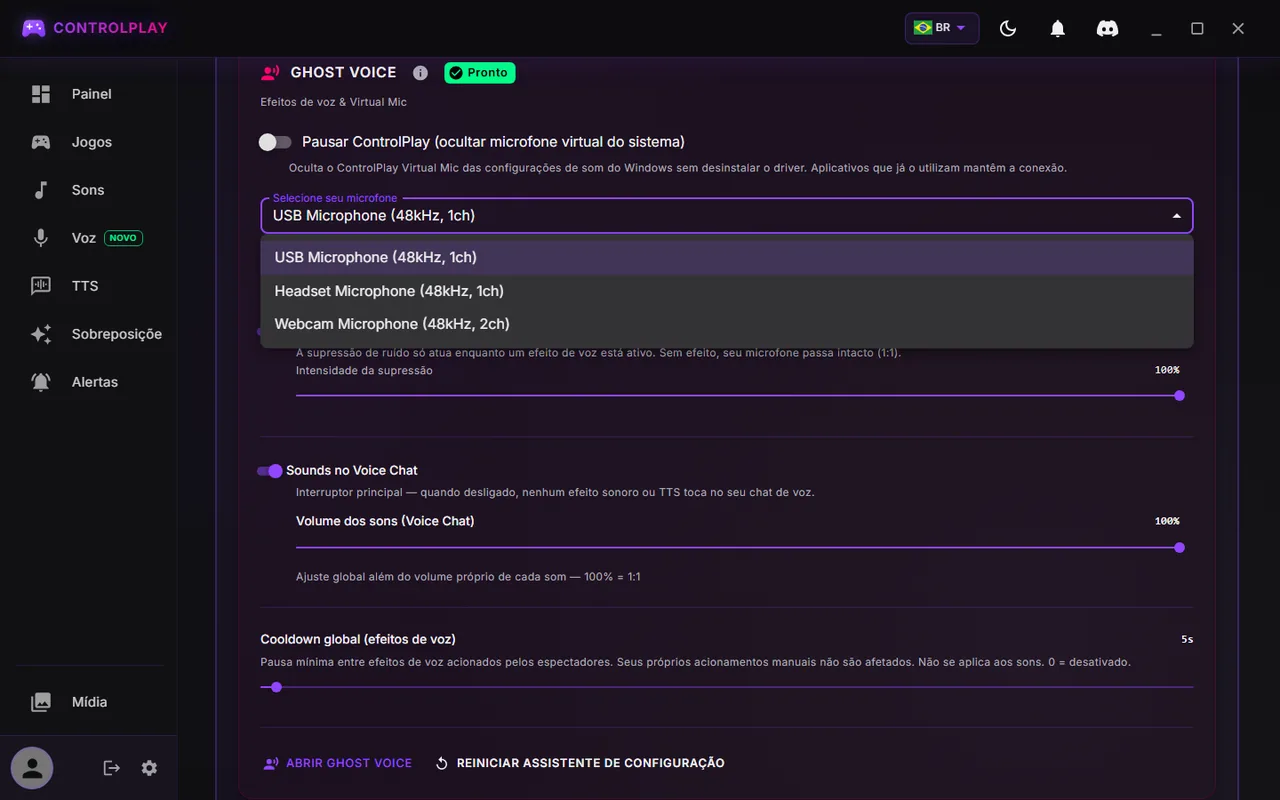Open the notifications bell in title bar
This screenshot has height=800, width=1280.
pyautogui.click(x=1058, y=28)
